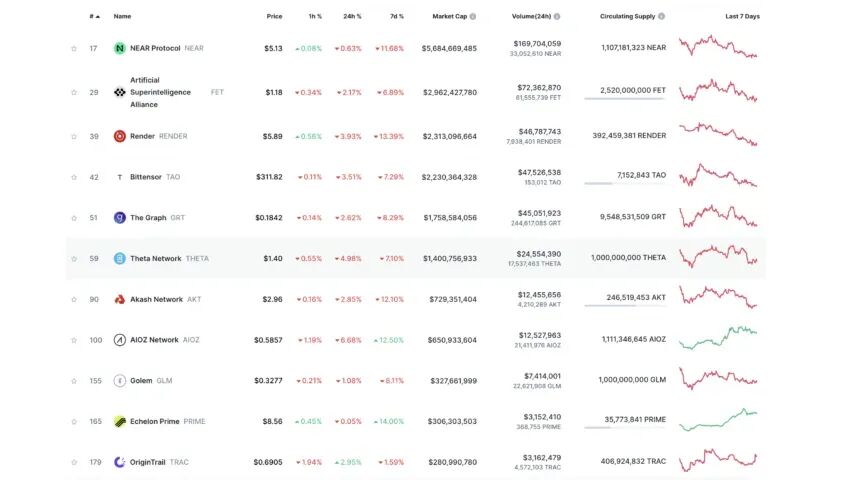This screenshot has height=480, width=850.
Task: Open AIOZ Network 7-day sparkline chart
Action: (x=718, y=337)
